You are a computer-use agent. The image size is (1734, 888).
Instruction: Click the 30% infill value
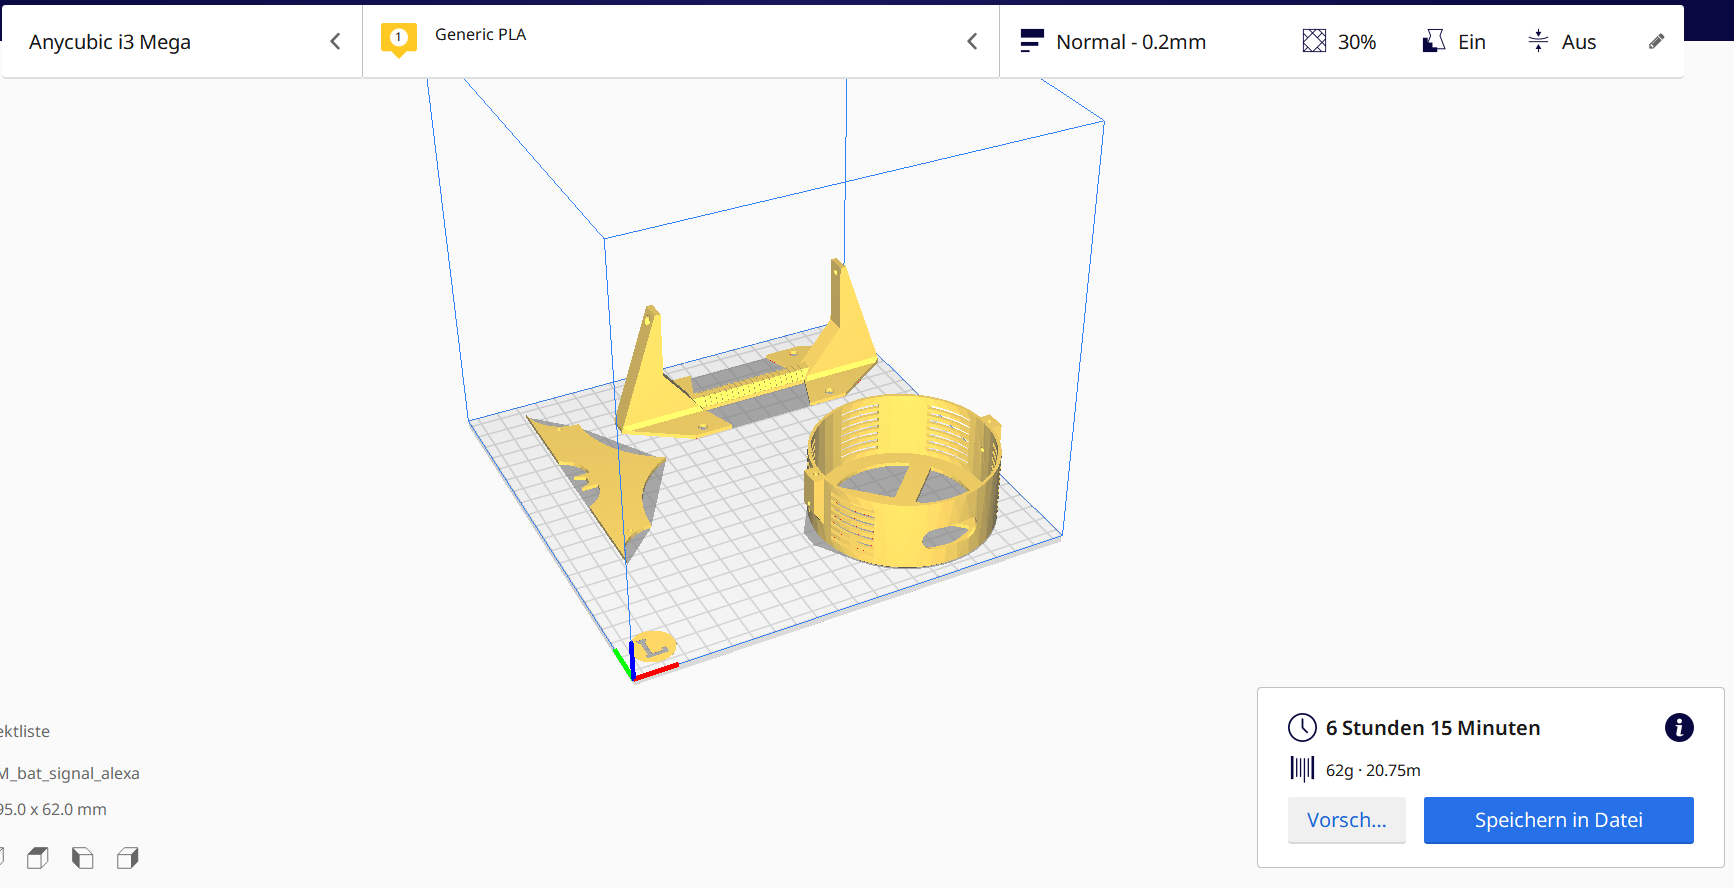(1357, 42)
